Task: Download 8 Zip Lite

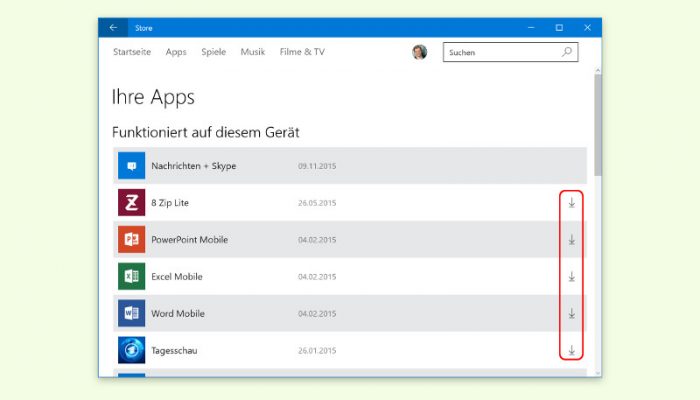Action: (x=571, y=203)
